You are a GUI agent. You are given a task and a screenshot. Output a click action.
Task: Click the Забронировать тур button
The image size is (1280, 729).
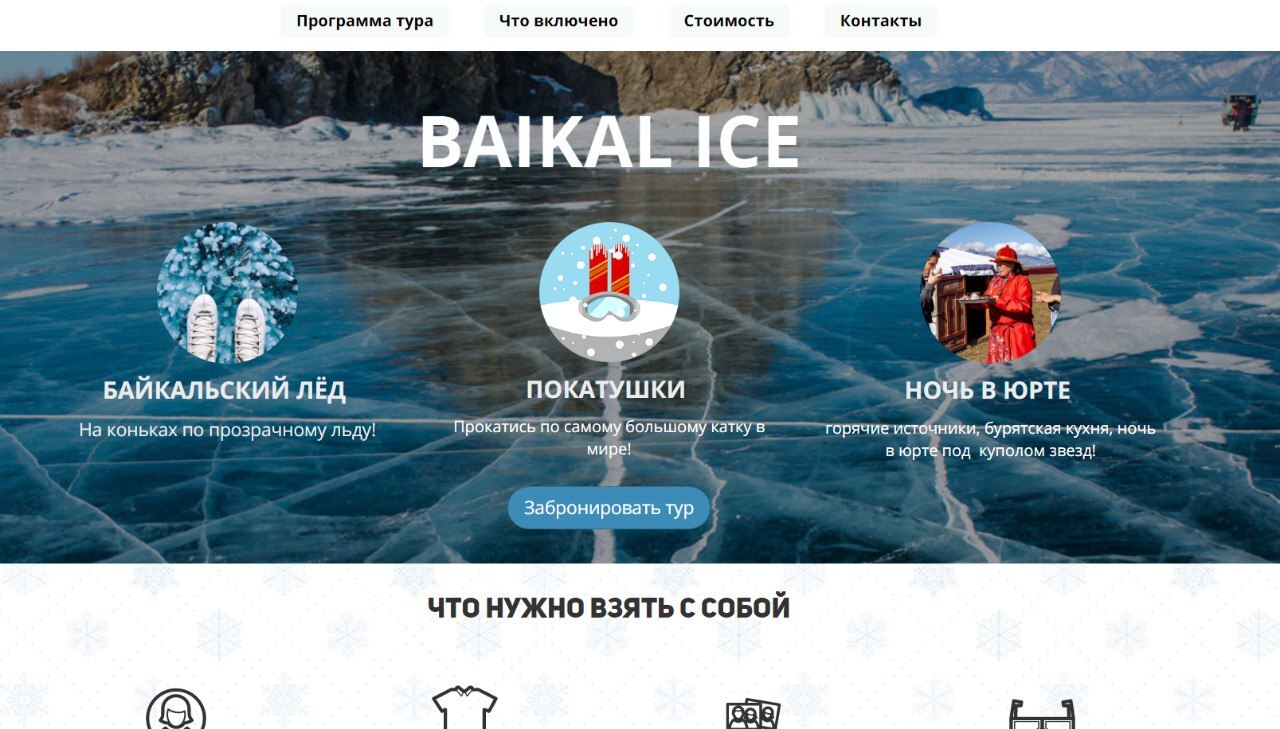point(609,508)
